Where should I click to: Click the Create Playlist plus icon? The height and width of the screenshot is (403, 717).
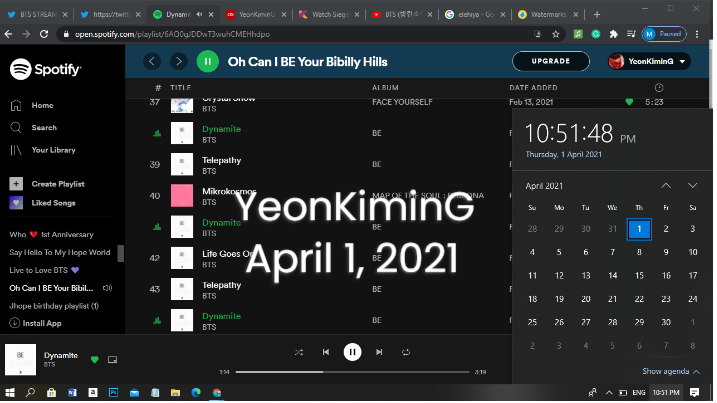click(16, 184)
